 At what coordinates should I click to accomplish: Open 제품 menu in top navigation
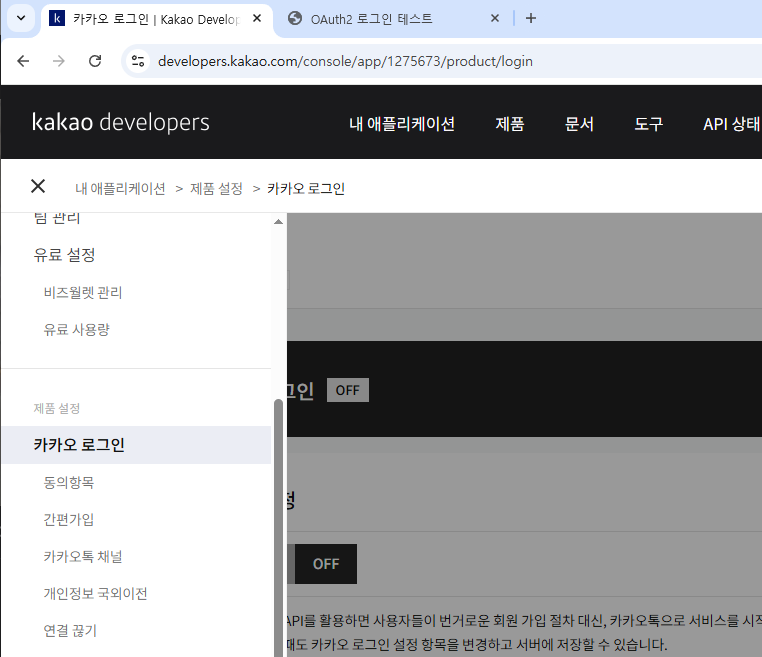pyautogui.click(x=510, y=124)
